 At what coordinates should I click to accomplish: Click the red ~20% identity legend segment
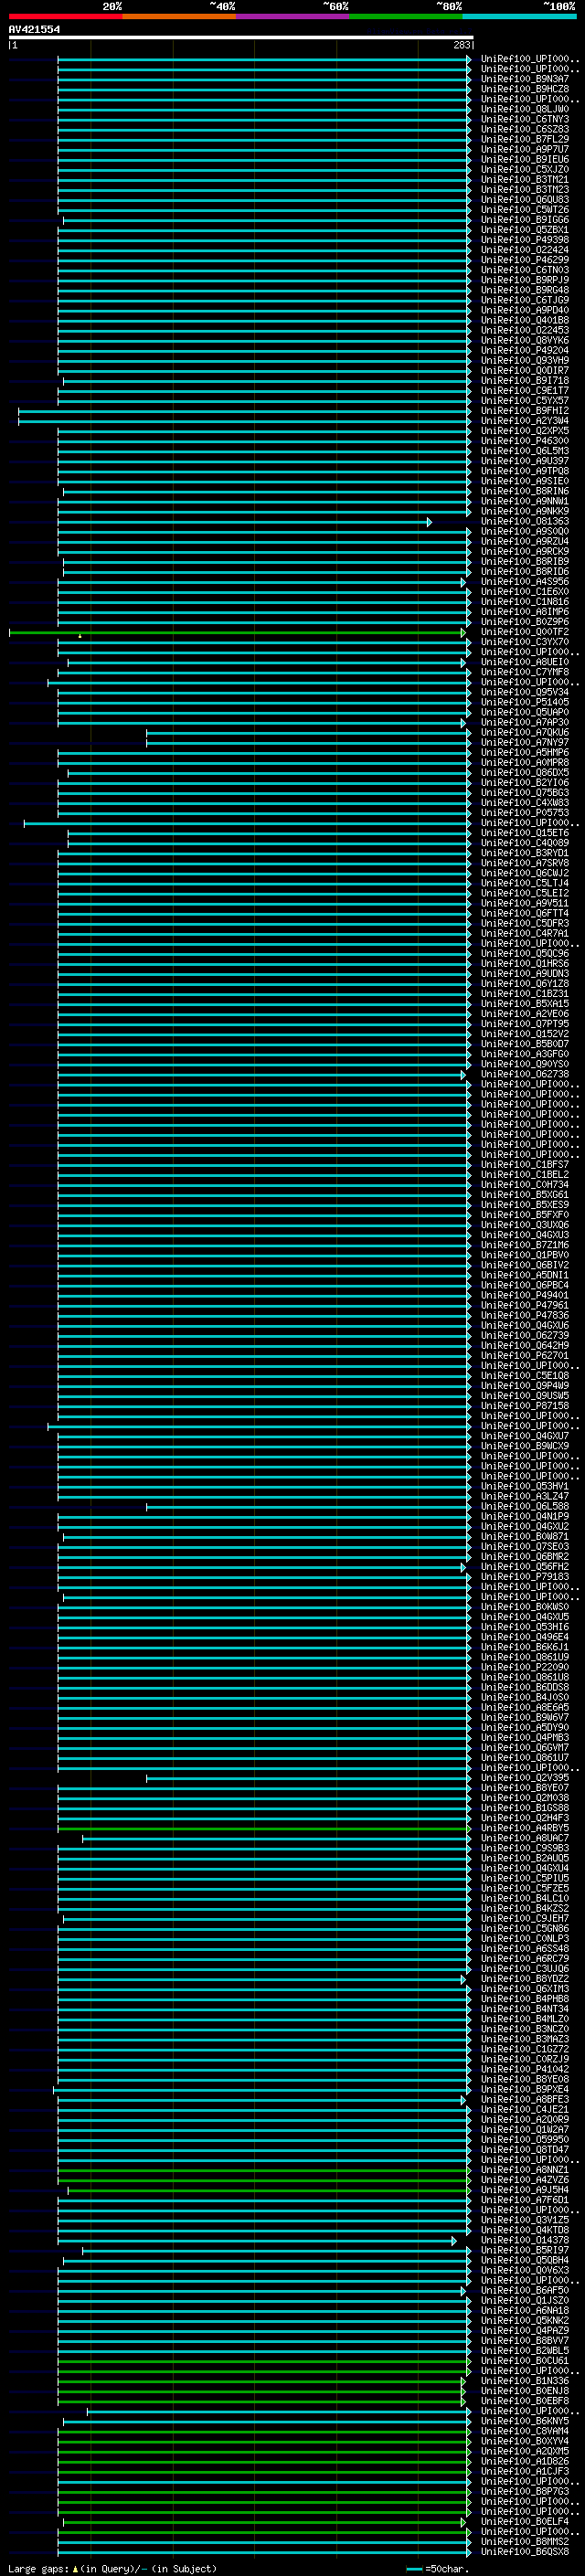(x=65, y=17)
